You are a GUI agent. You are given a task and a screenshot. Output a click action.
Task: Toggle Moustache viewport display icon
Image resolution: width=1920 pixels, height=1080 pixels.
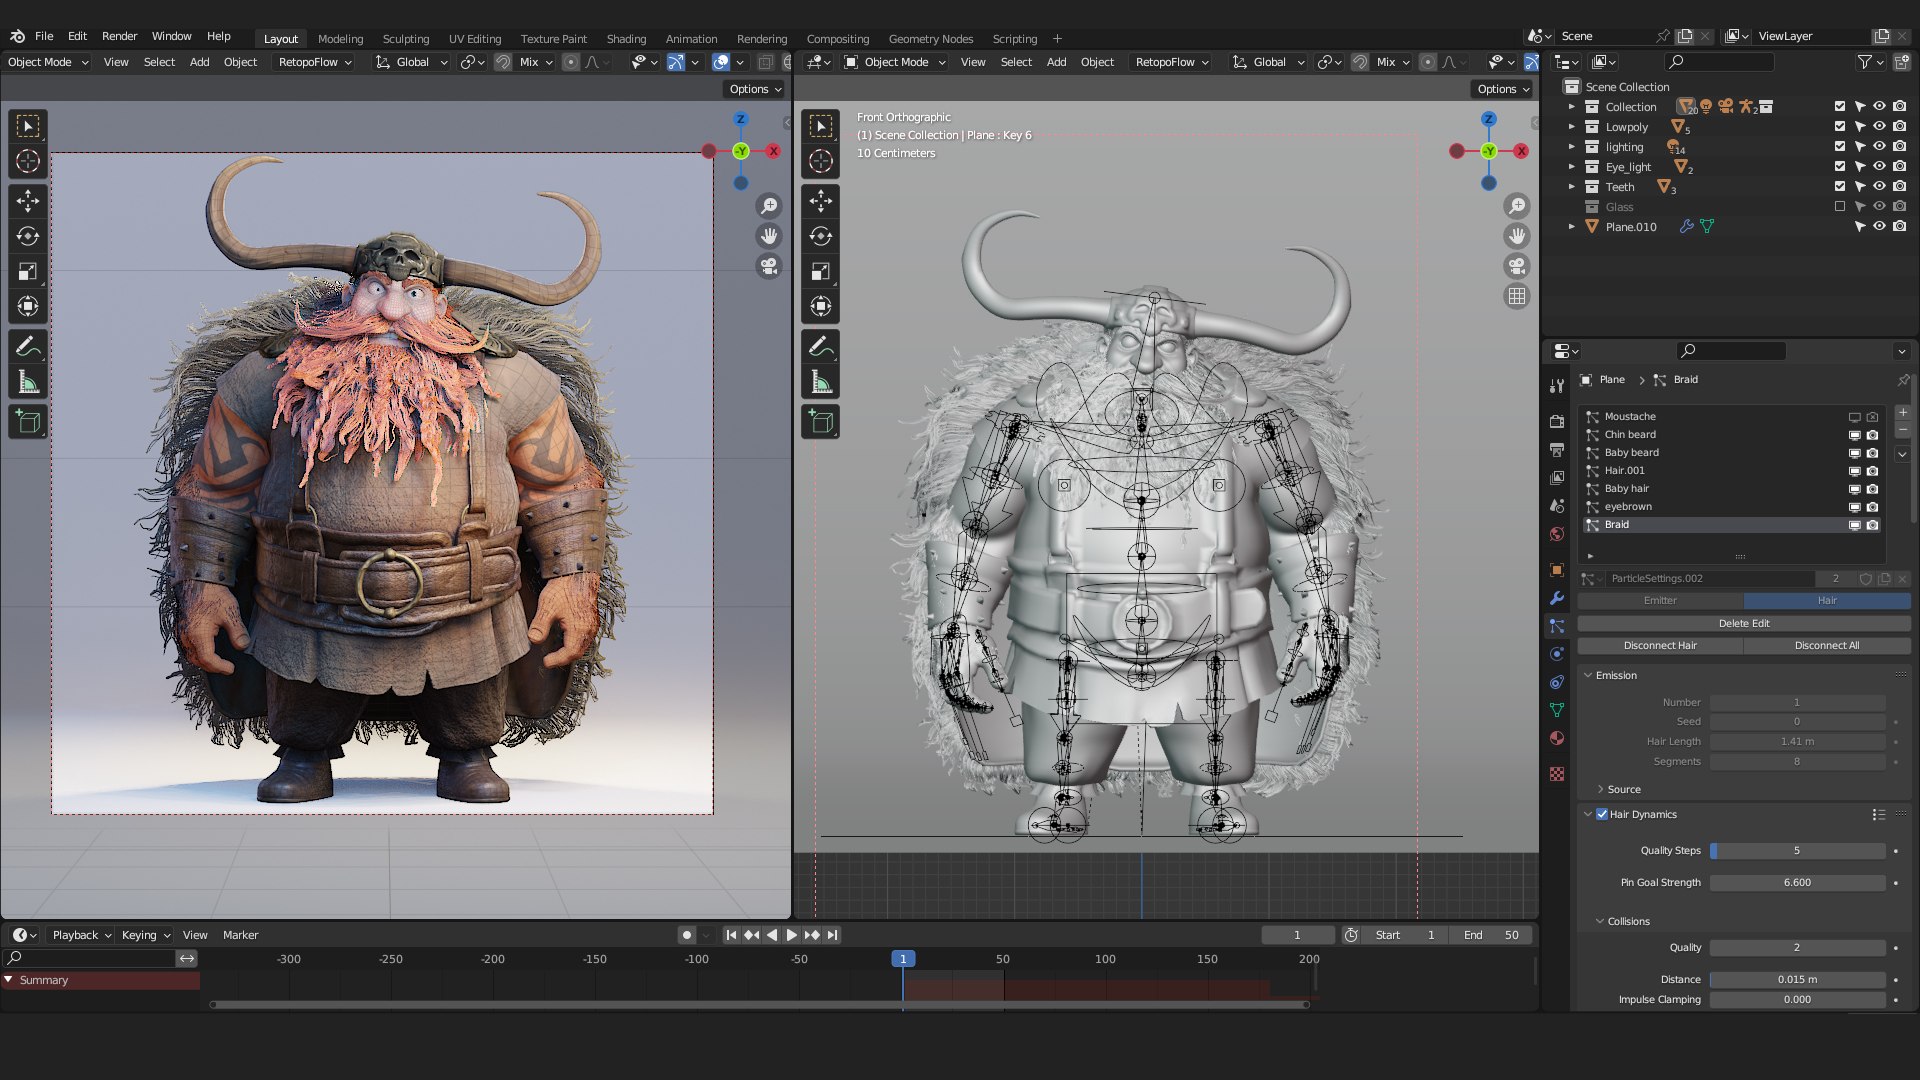[1854, 417]
